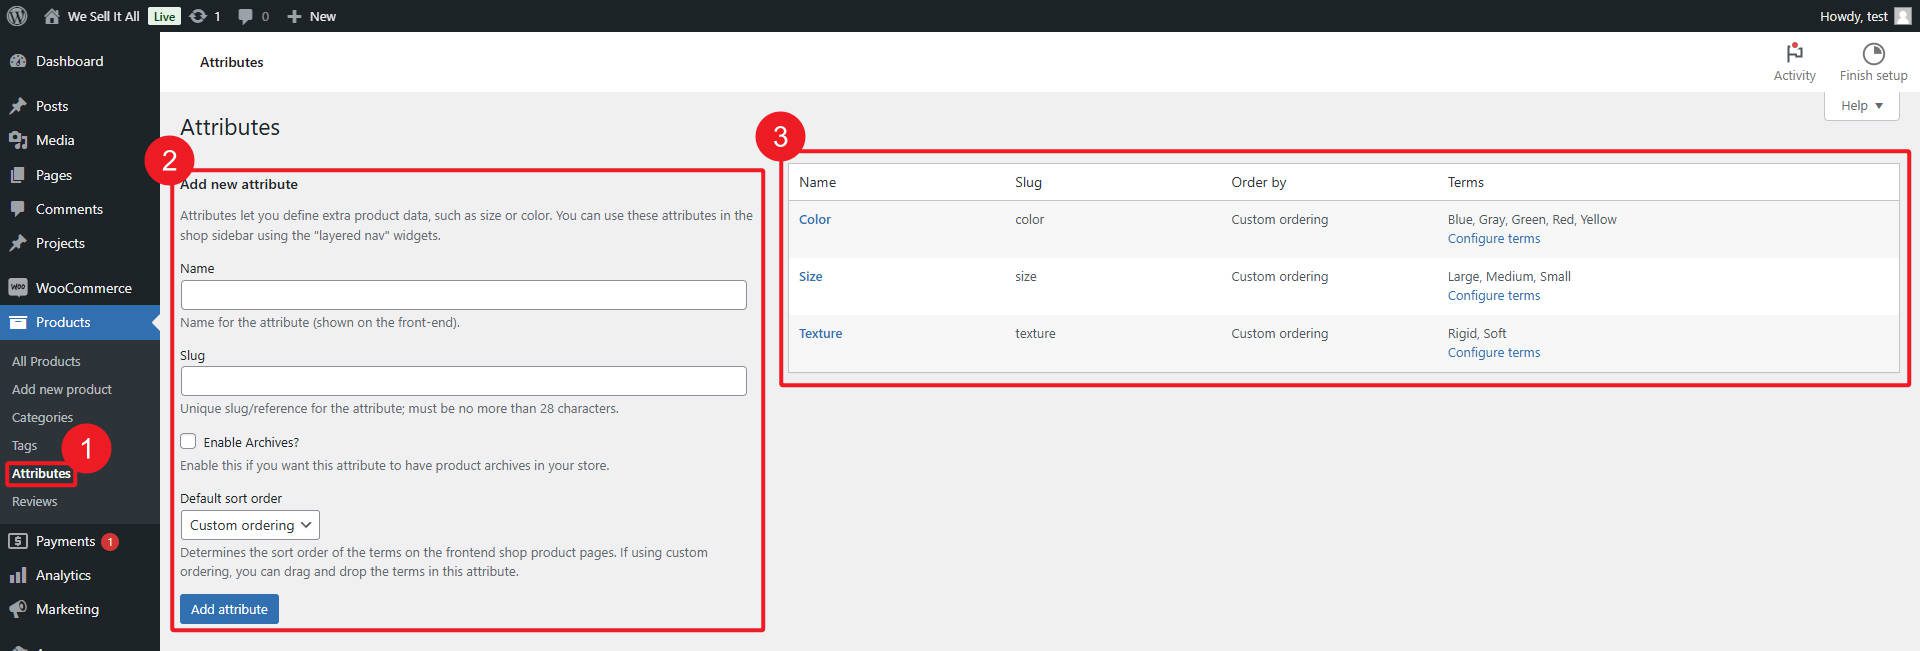
Task: Open the updates icon in admin bar
Action: coord(198,16)
